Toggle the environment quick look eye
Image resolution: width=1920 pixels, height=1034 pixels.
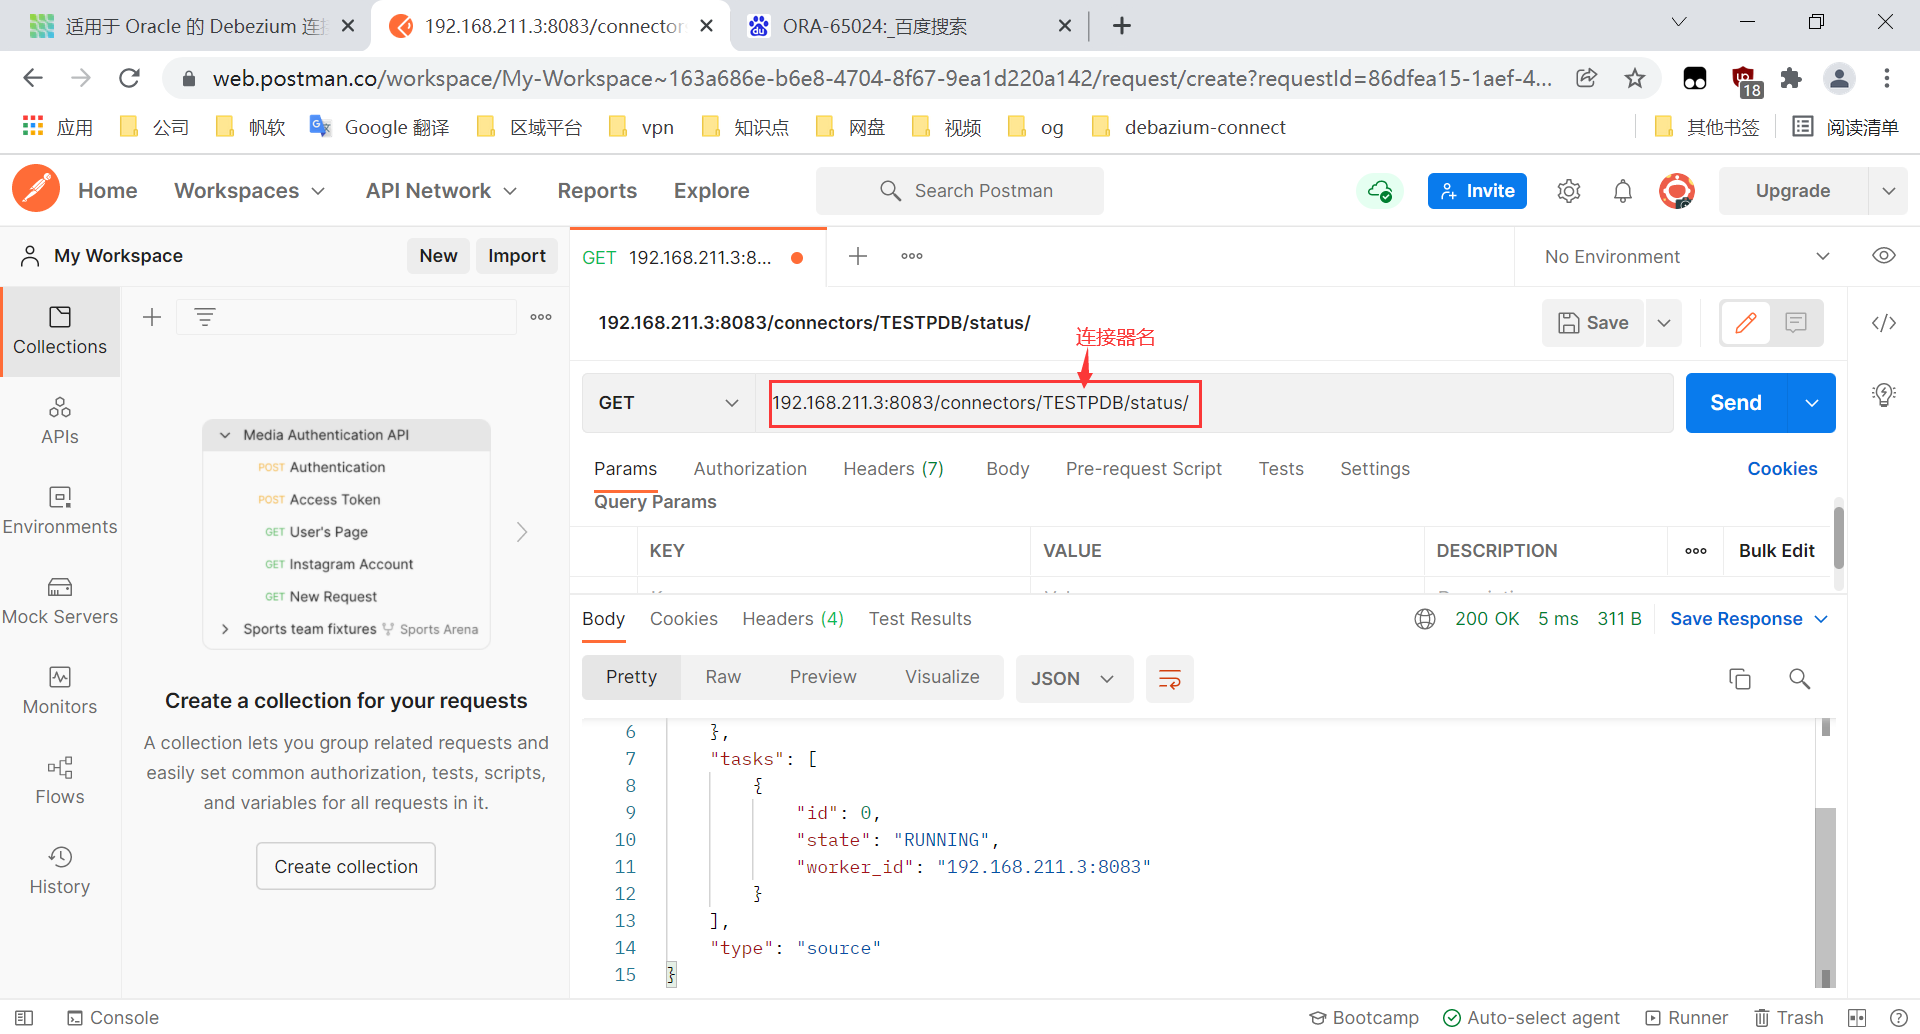pyautogui.click(x=1884, y=256)
